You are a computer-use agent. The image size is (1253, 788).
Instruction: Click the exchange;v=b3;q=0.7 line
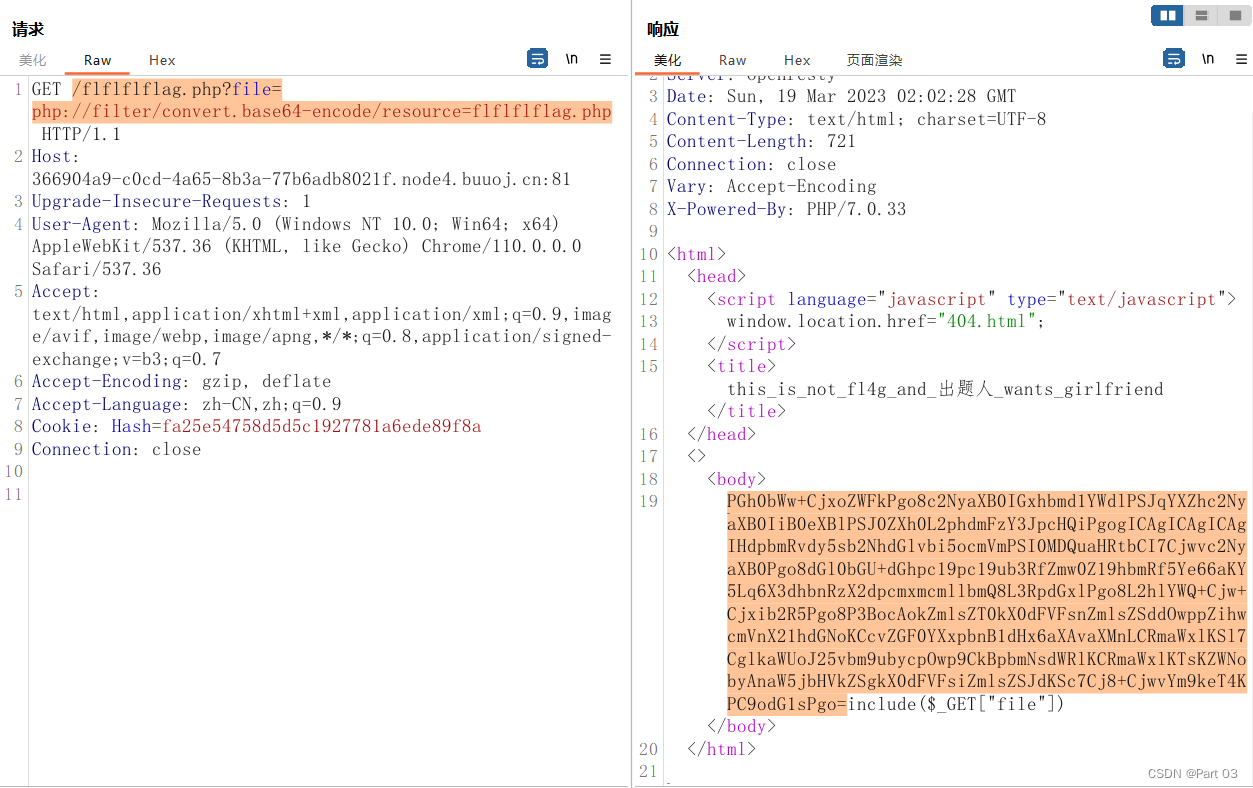pyautogui.click(x=126, y=359)
